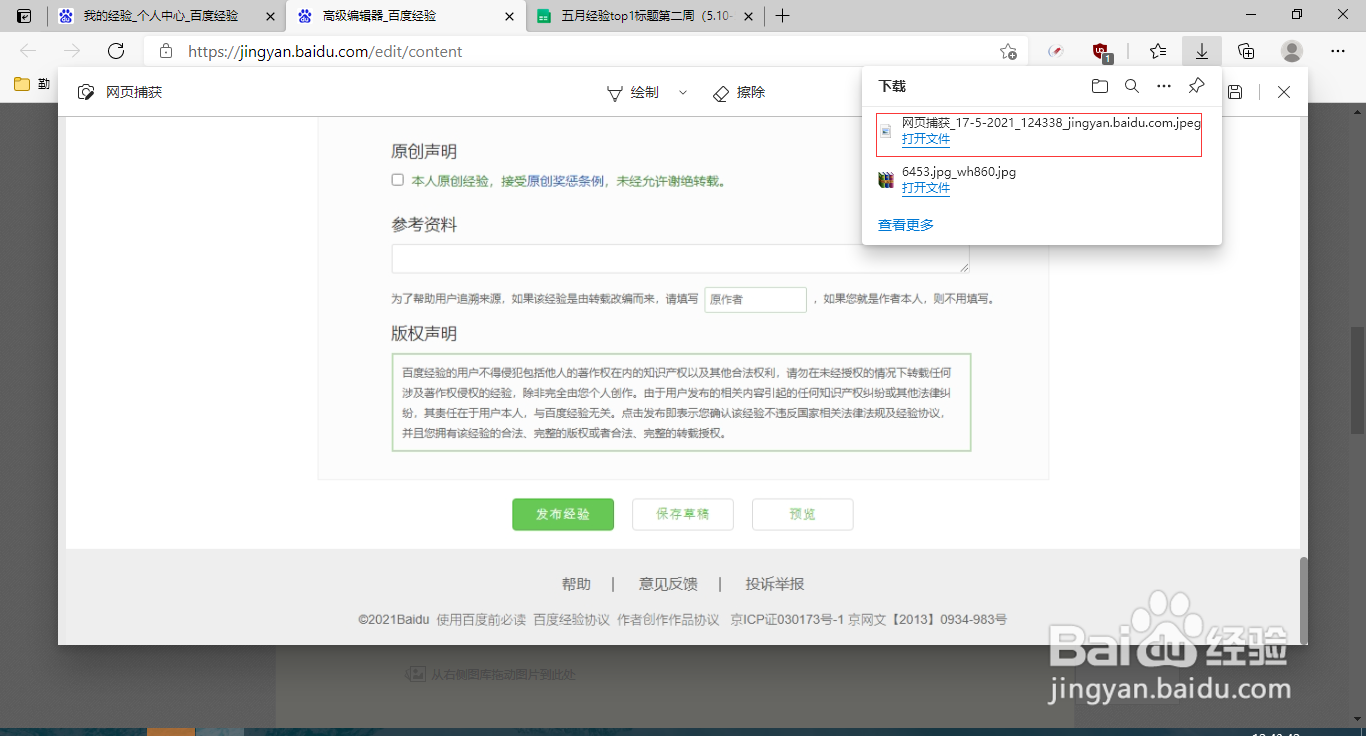Viewport: 1366px width, 736px height.
Task: Open the browser profile avatar icon
Action: tap(1291, 51)
